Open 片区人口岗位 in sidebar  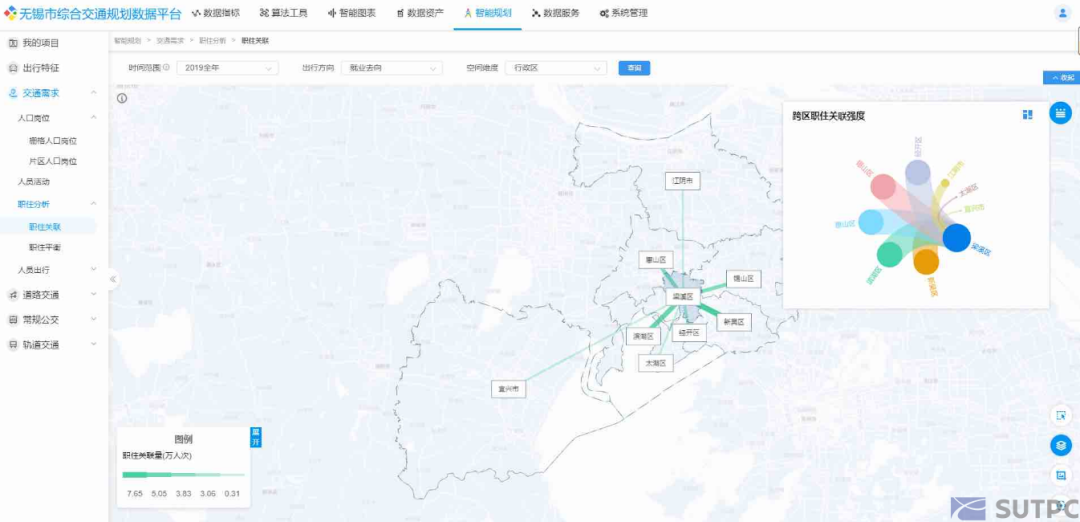tap(52, 162)
